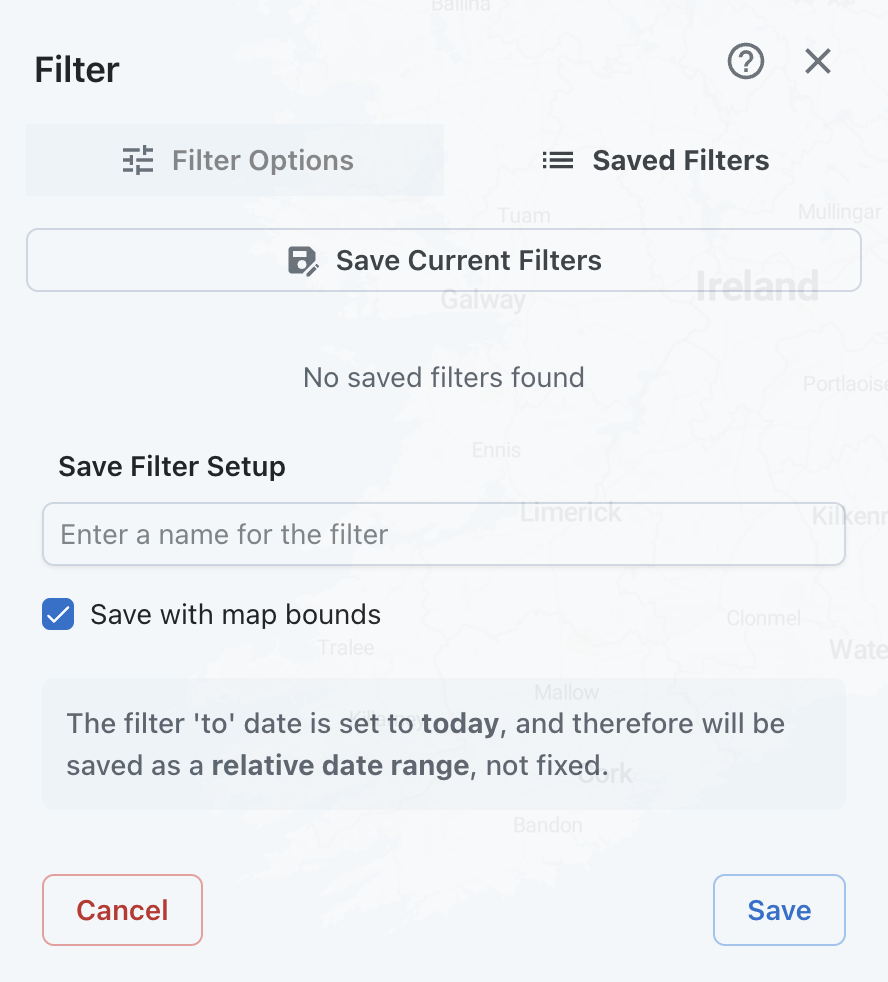The height and width of the screenshot is (982, 888).
Task: Switch to the Filter Options tab
Action: pyautogui.click(x=235, y=160)
